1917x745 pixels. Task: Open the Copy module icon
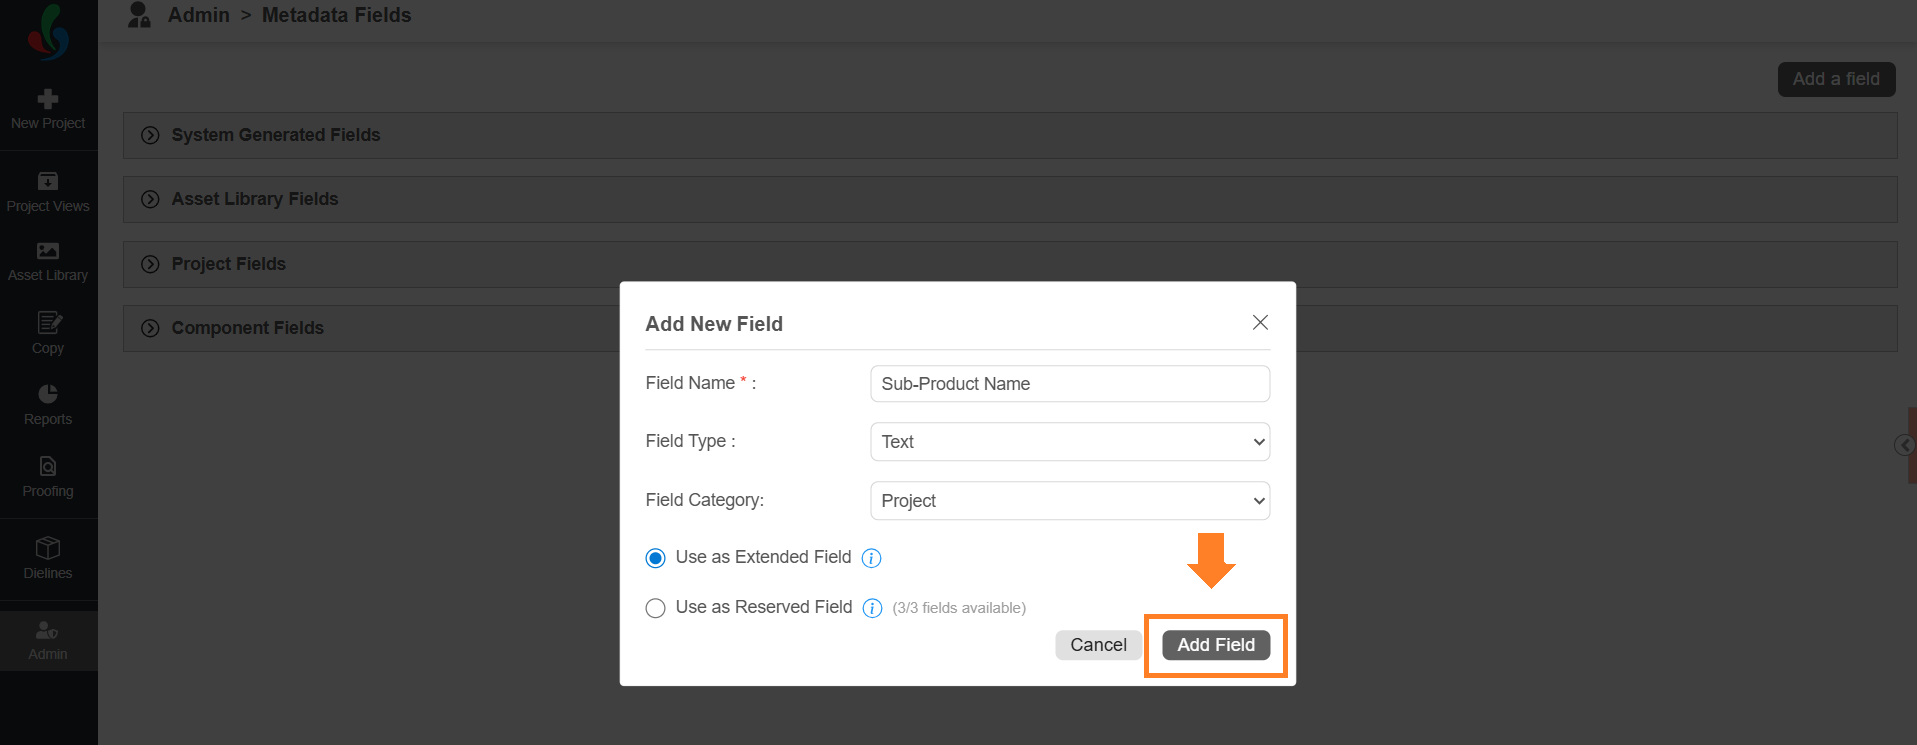[x=48, y=333]
